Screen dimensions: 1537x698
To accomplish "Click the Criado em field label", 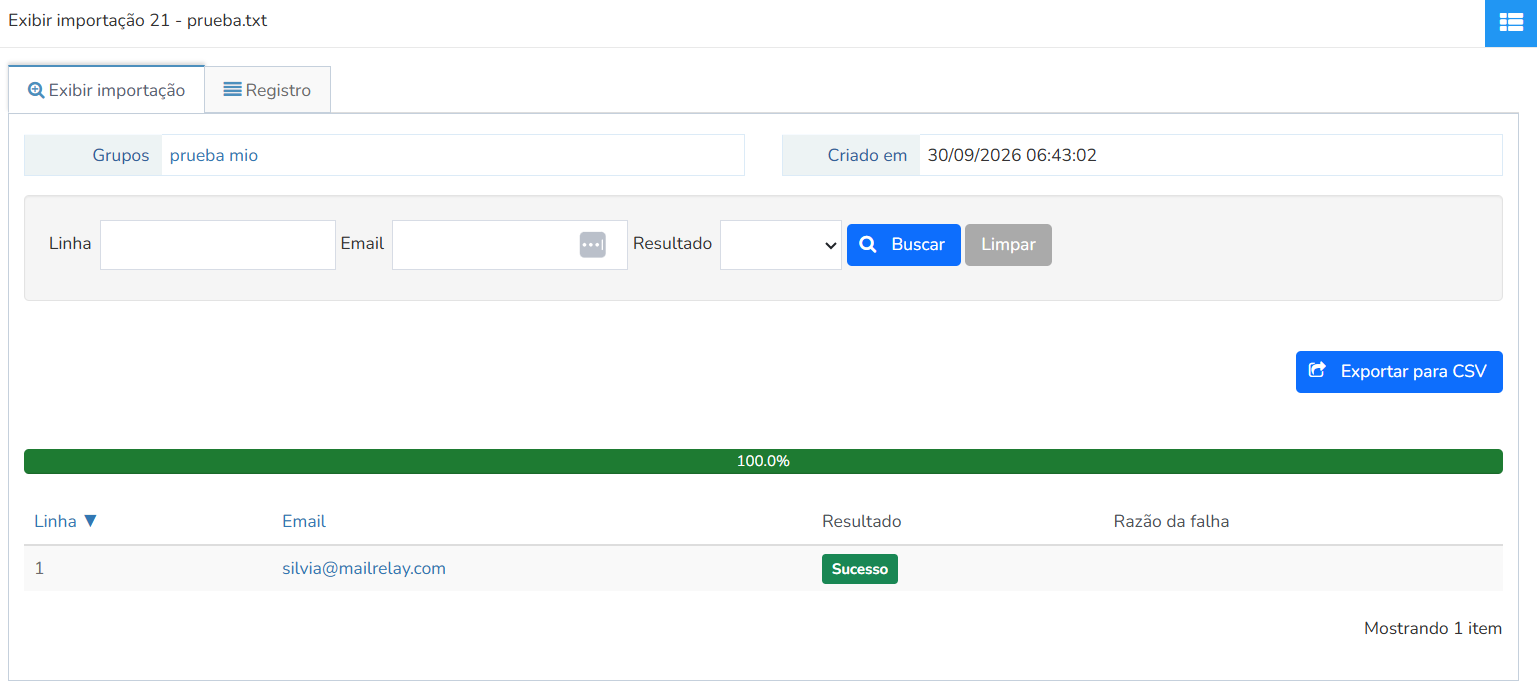I will (867, 155).
